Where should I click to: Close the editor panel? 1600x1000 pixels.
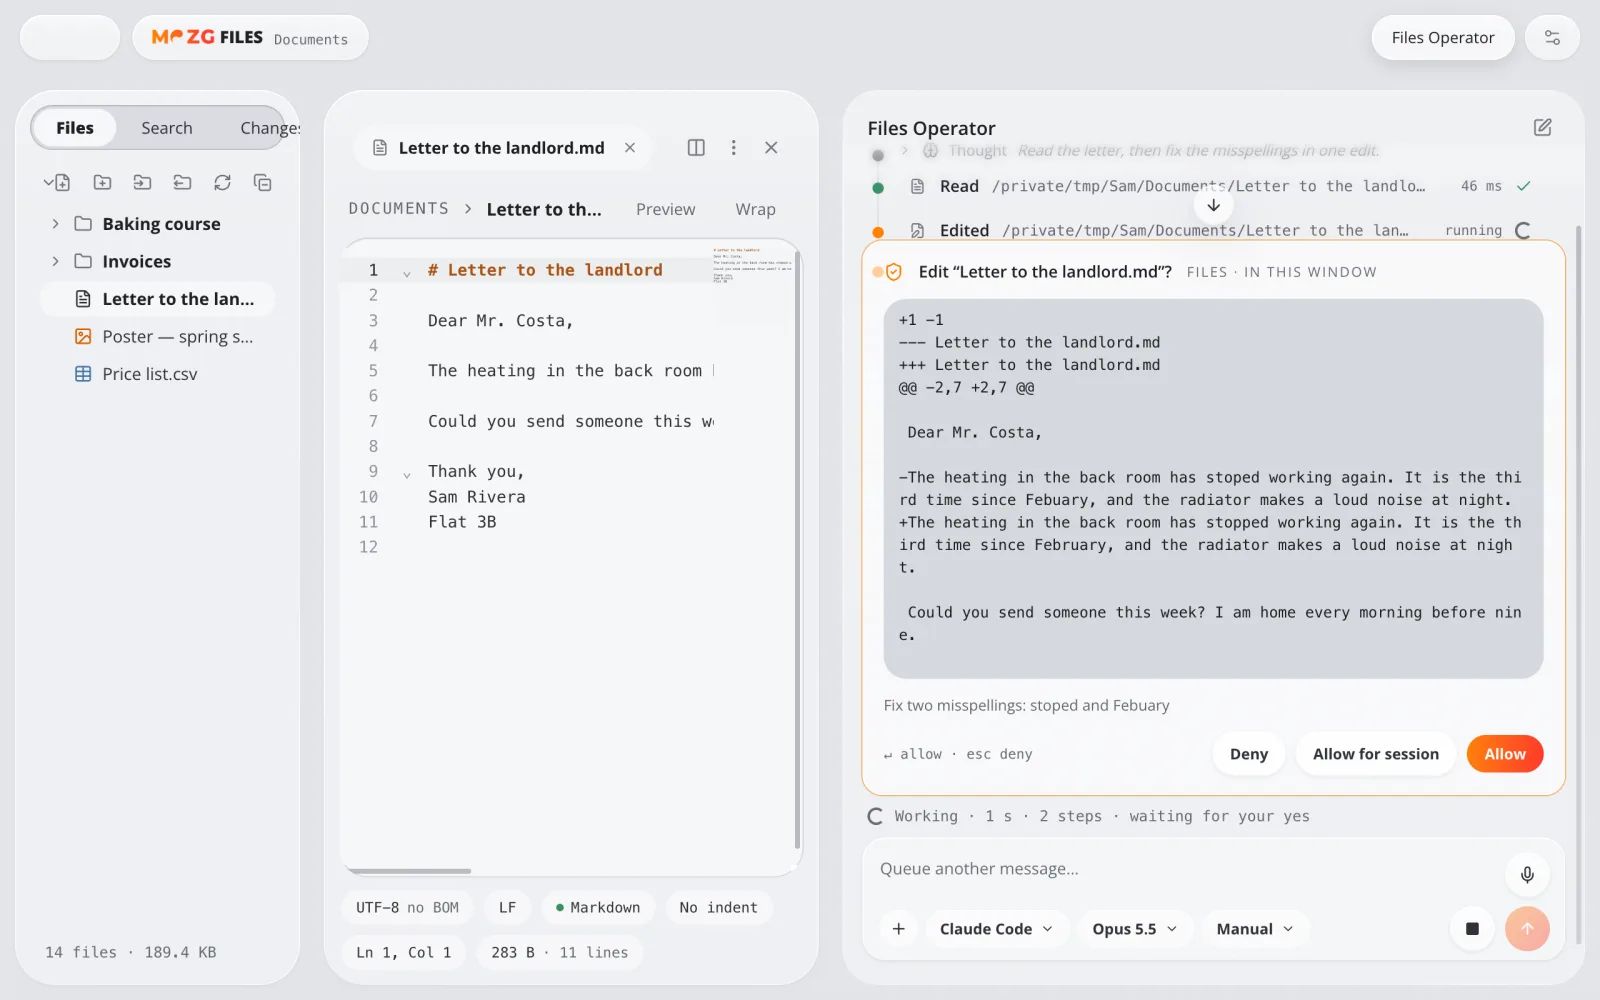coord(771,148)
